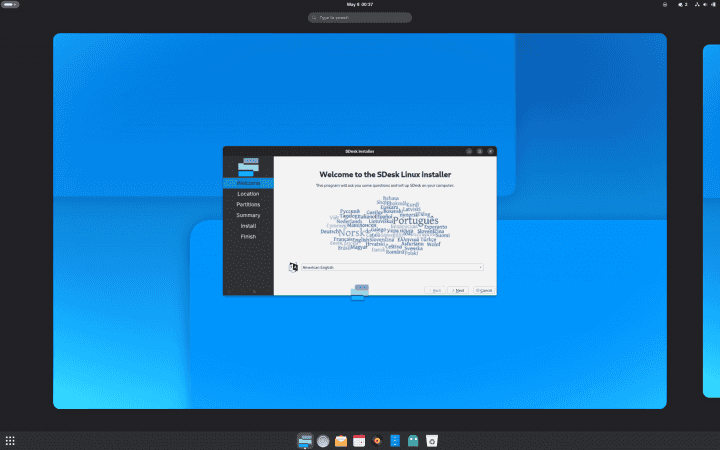Open the calendar app from the dock
720x450 pixels.
[x=359, y=441]
